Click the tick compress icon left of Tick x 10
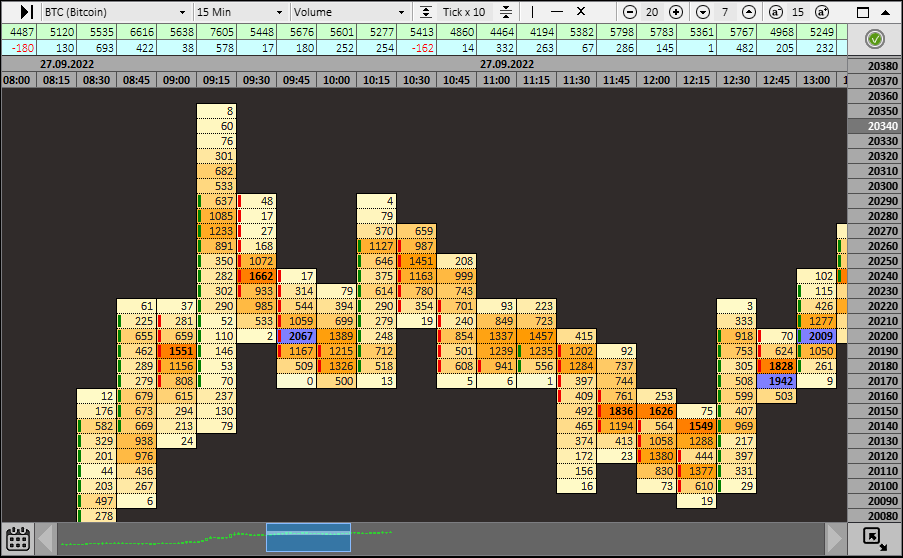 (x=427, y=12)
